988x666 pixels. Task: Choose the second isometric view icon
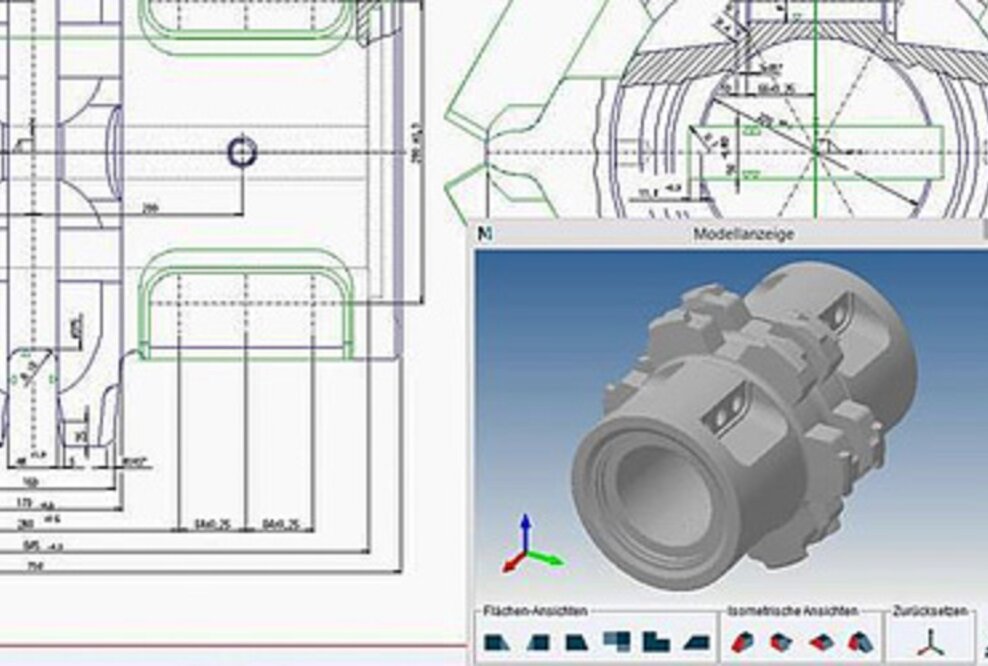click(781, 641)
